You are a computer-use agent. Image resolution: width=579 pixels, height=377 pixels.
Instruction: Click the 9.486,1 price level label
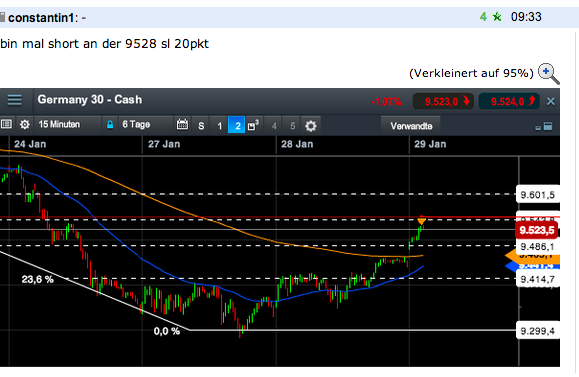(x=538, y=246)
